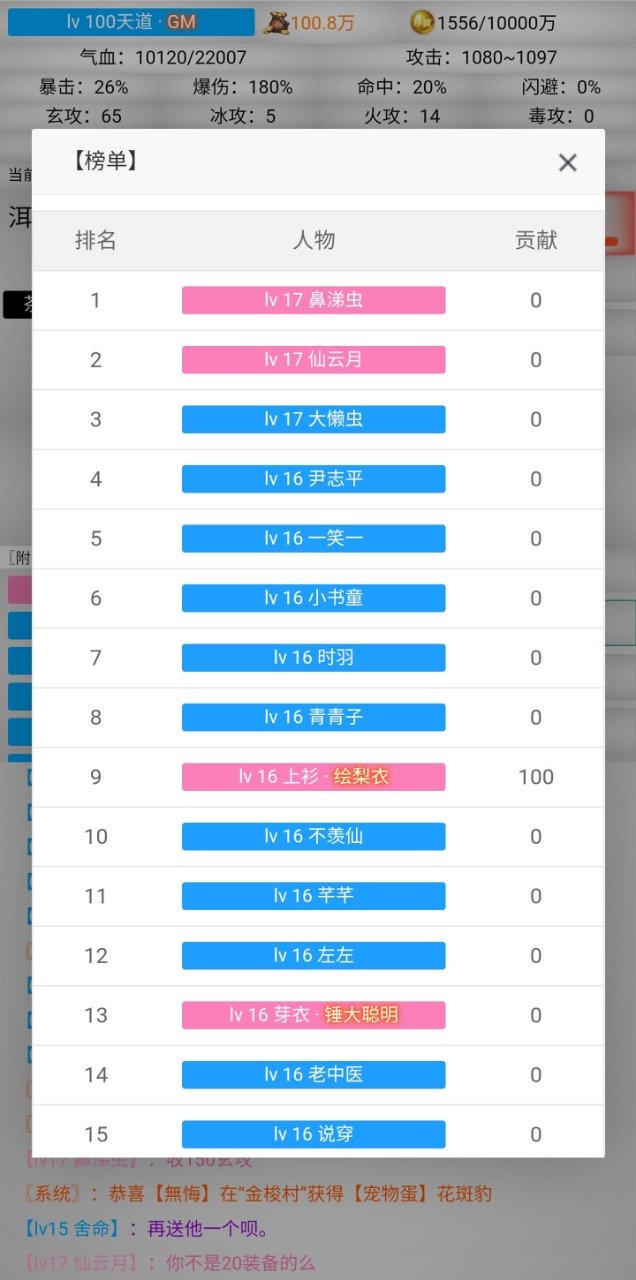Open player lv 16 上衫·绘梨衣

coord(313,777)
